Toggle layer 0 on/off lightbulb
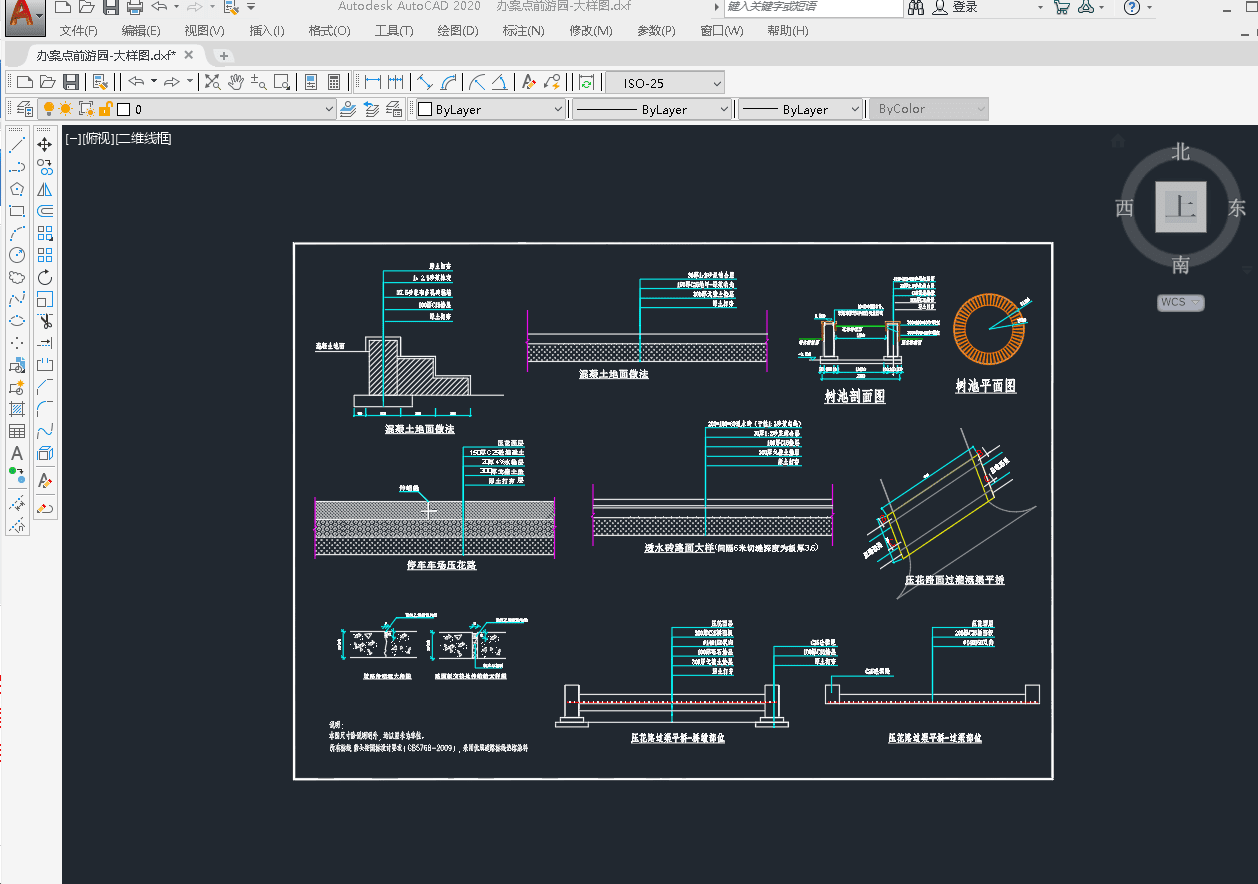The height and width of the screenshot is (884, 1258). pyautogui.click(x=47, y=109)
